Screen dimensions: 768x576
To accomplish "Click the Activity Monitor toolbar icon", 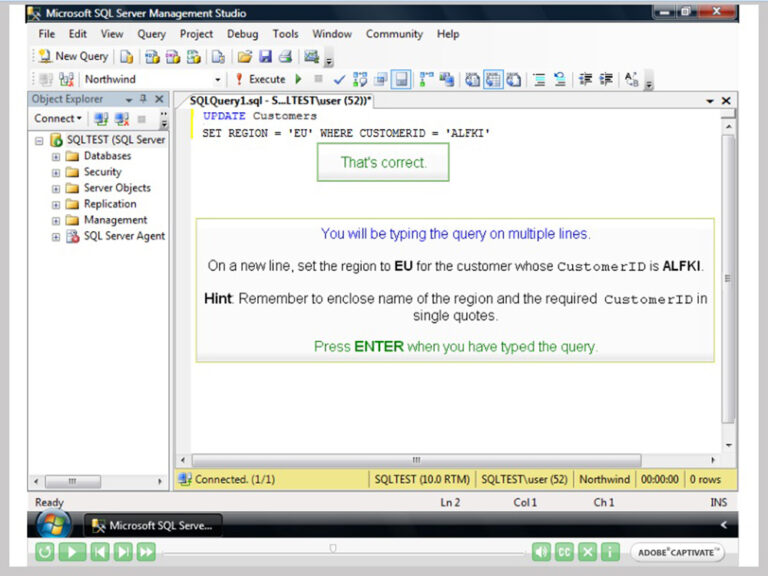I will point(312,57).
